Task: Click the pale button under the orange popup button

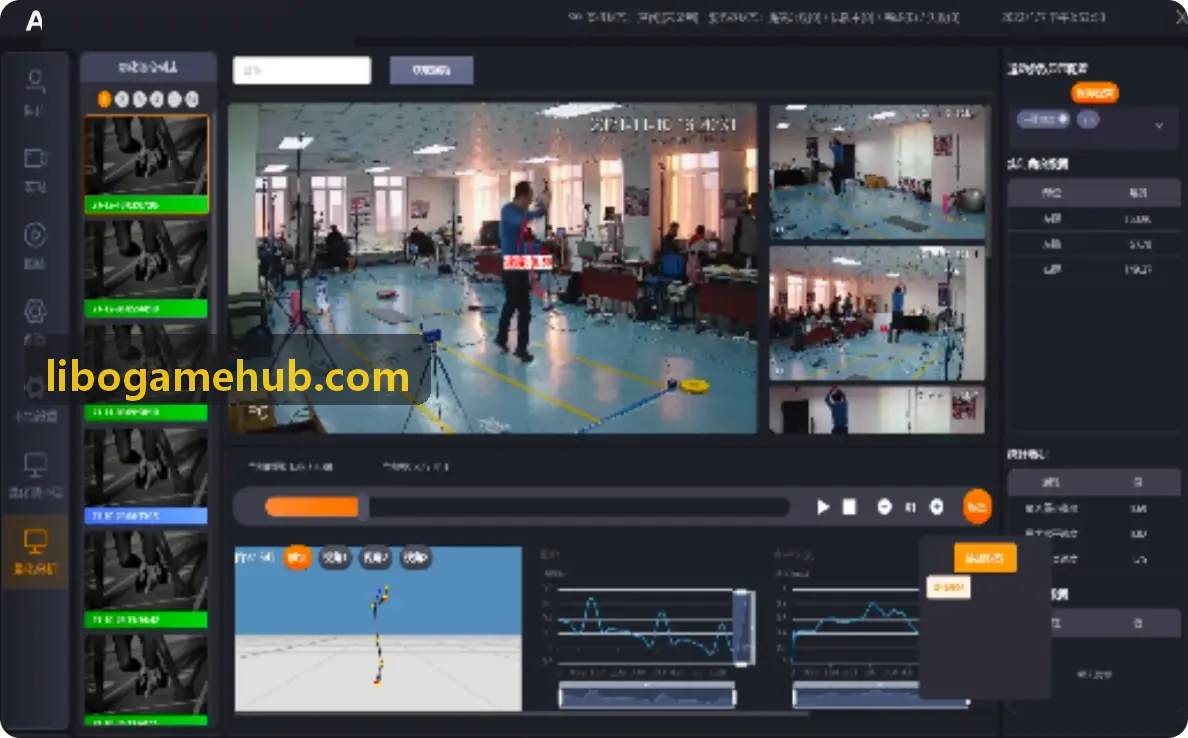Action: pos(948,587)
